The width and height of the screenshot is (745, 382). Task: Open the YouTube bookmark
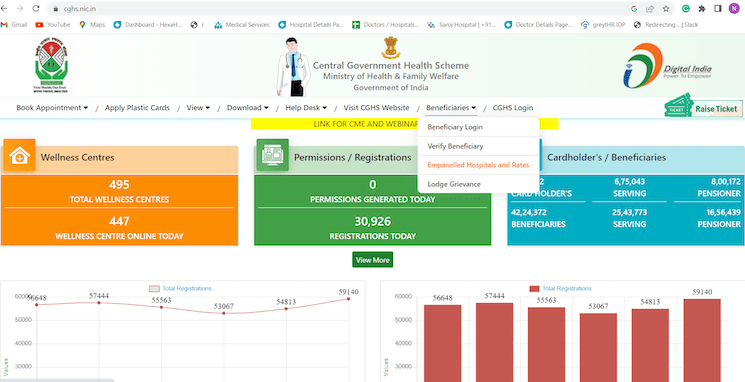coord(53,25)
